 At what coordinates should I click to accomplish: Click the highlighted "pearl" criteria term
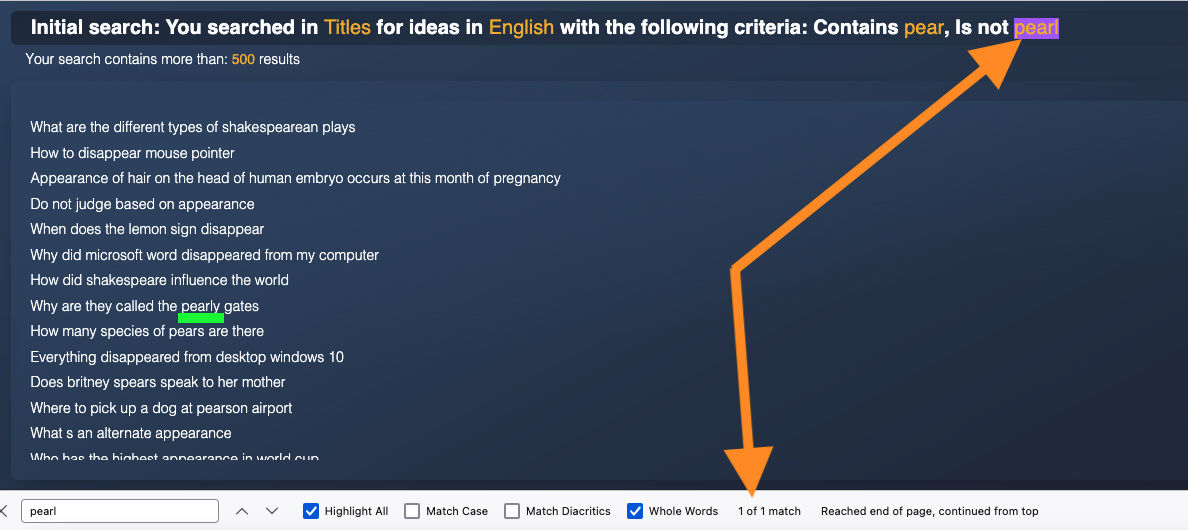[x=1036, y=27]
